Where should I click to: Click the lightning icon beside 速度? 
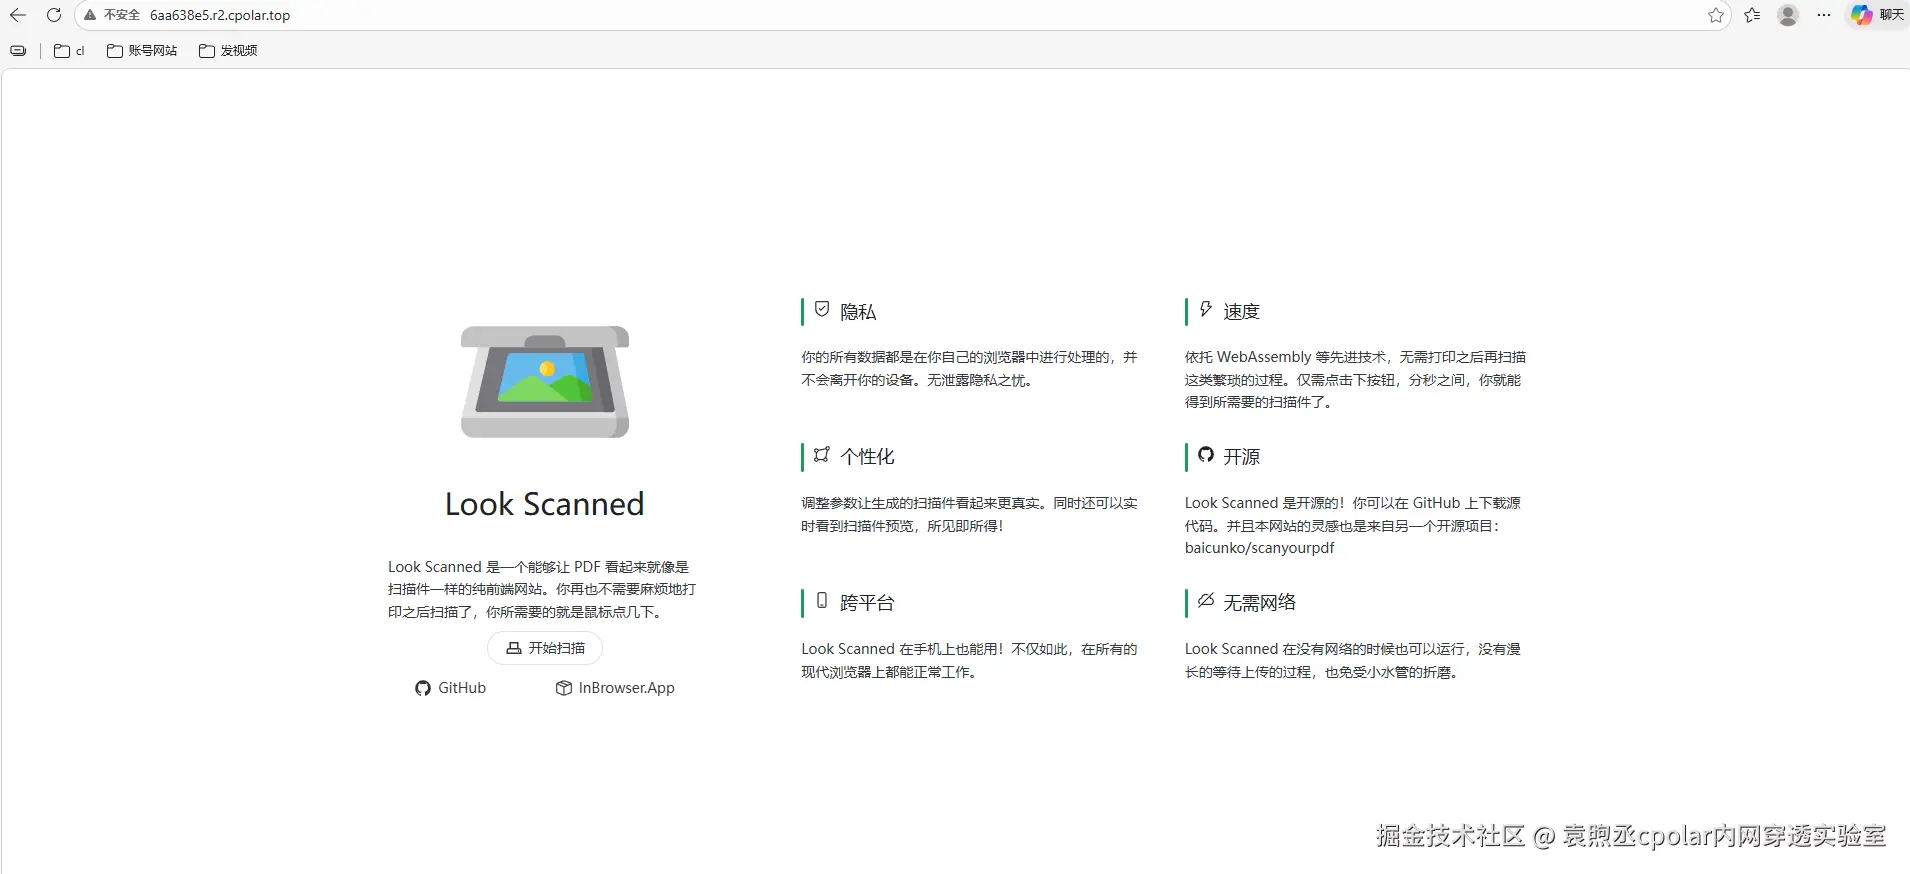[1206, 309]
